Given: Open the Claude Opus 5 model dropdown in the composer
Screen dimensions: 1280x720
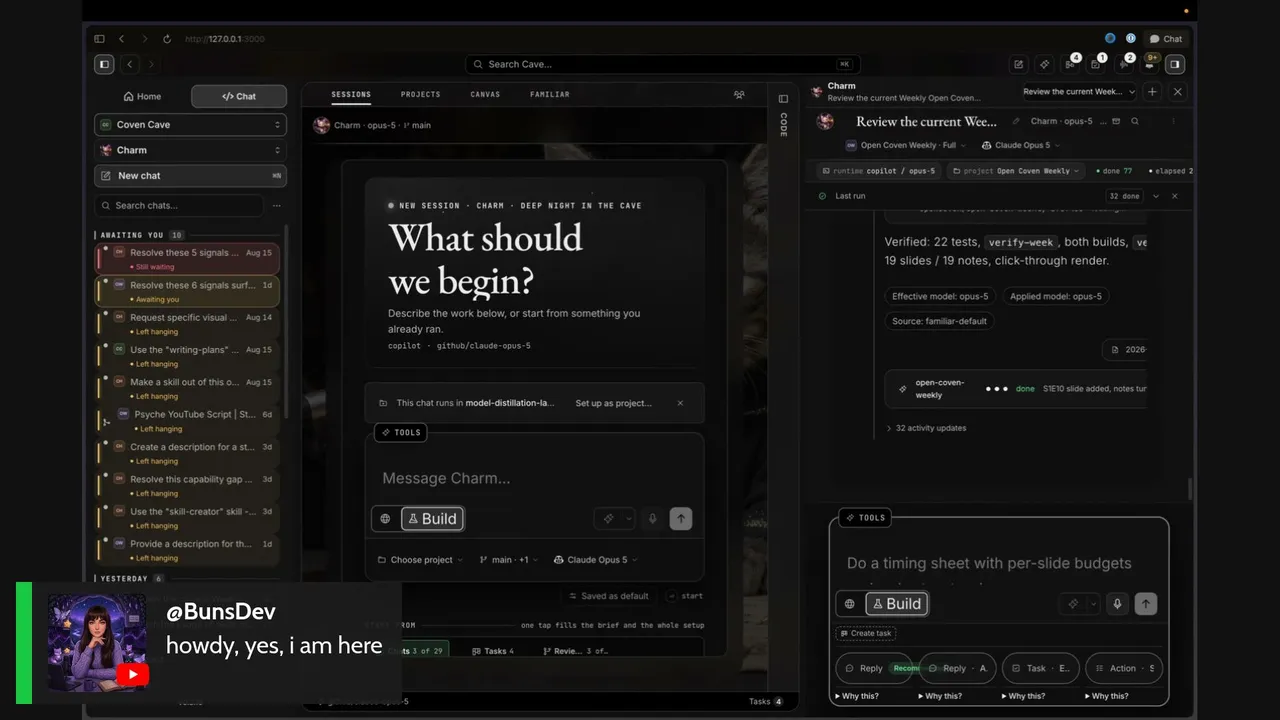Looking at the screenshot, I should pyautogui.click(x=596, y=560).
